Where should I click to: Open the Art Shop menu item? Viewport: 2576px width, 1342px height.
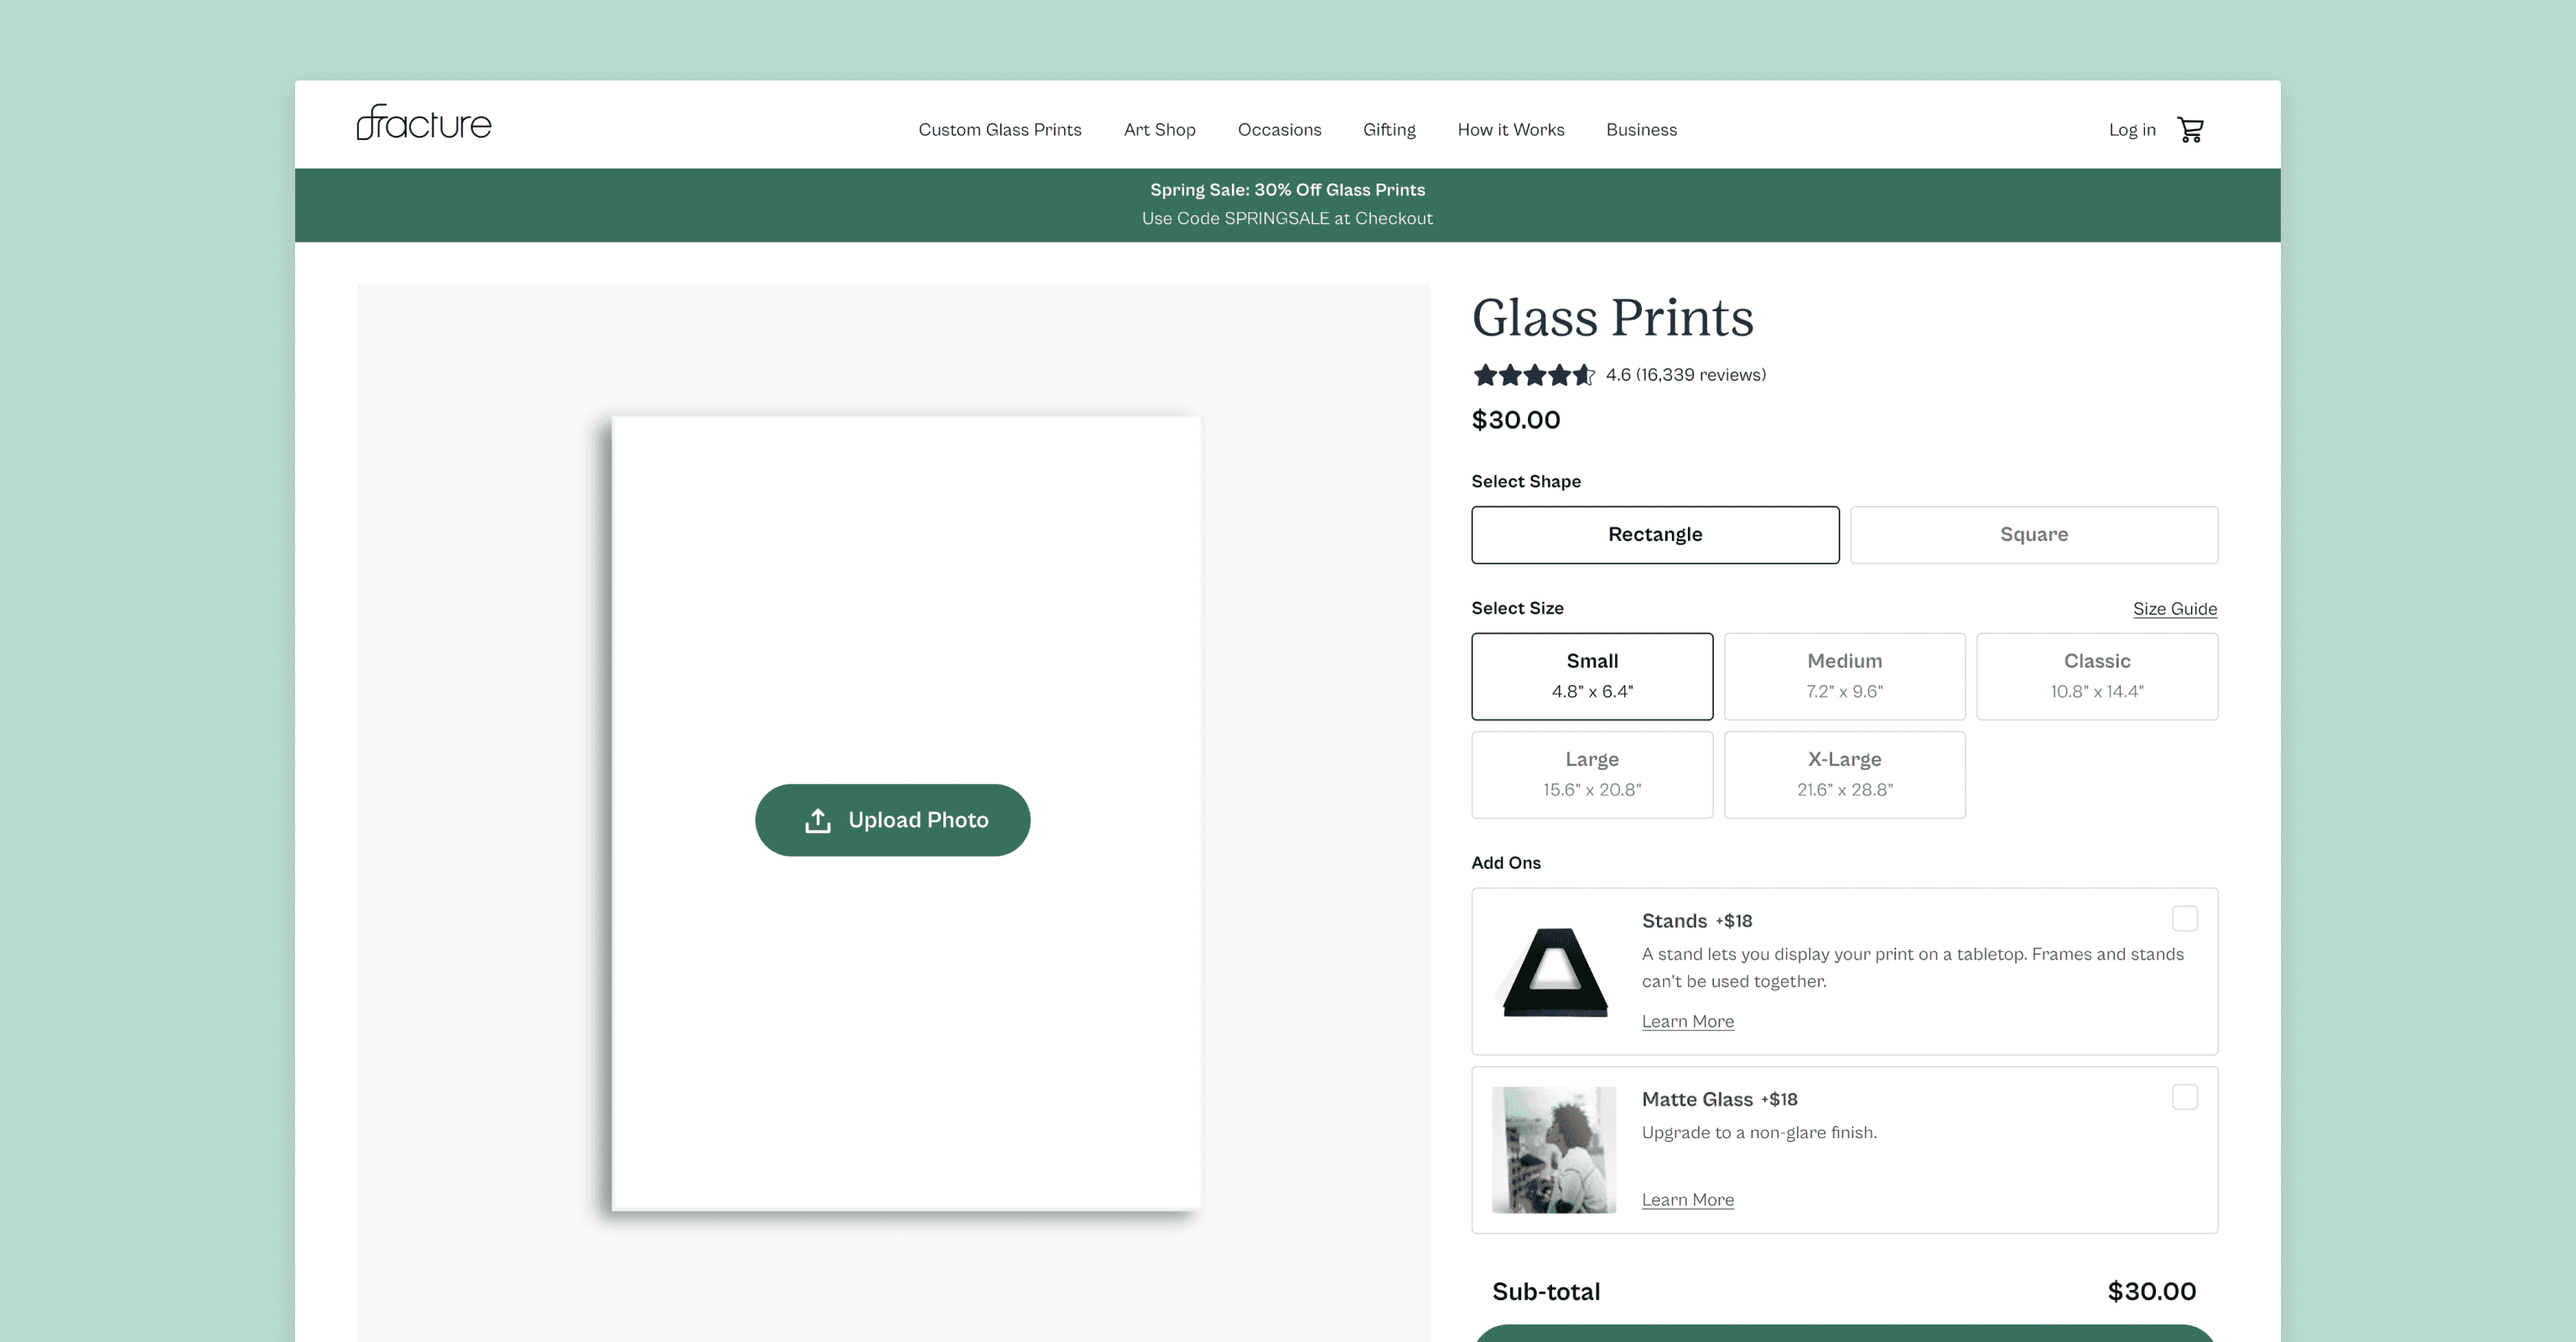(1159, 130)
